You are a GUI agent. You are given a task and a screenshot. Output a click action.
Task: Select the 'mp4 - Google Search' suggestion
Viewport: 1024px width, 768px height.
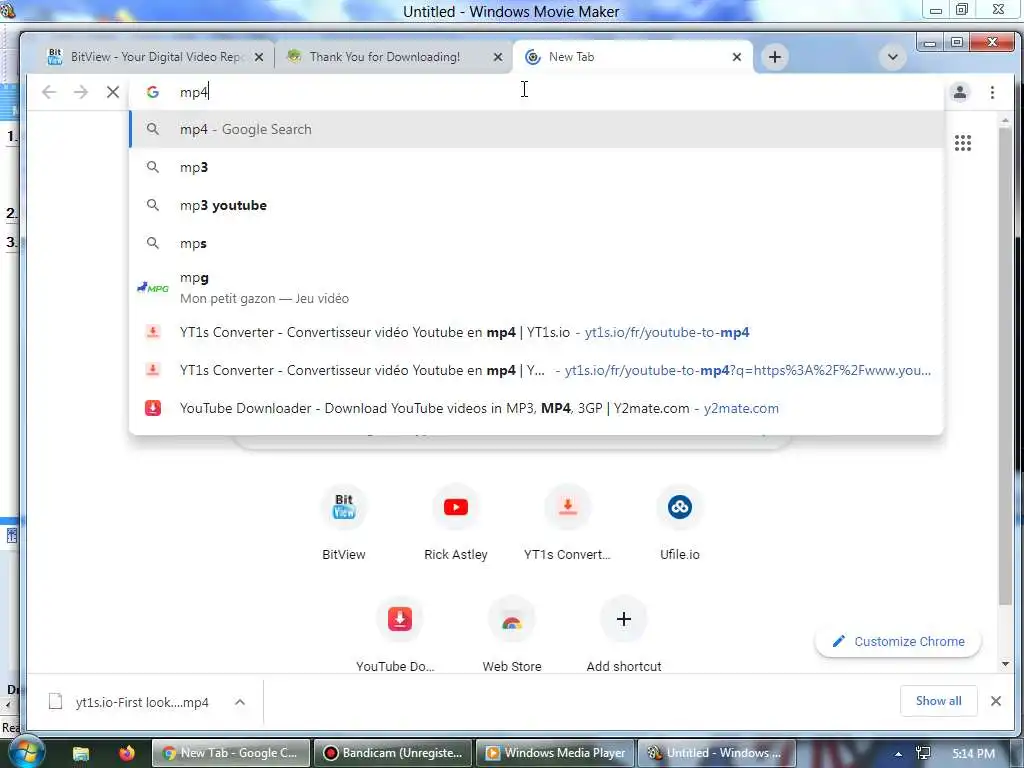pos(536,129)
